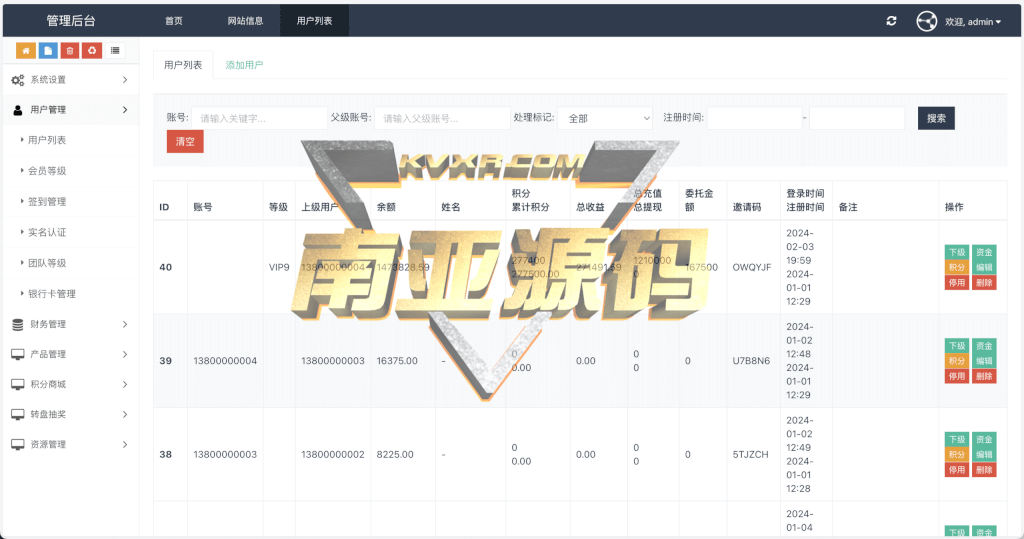Click the list view icon button
The height and width of the screenshot is (539, 1024).
click(x=115, y=50)
